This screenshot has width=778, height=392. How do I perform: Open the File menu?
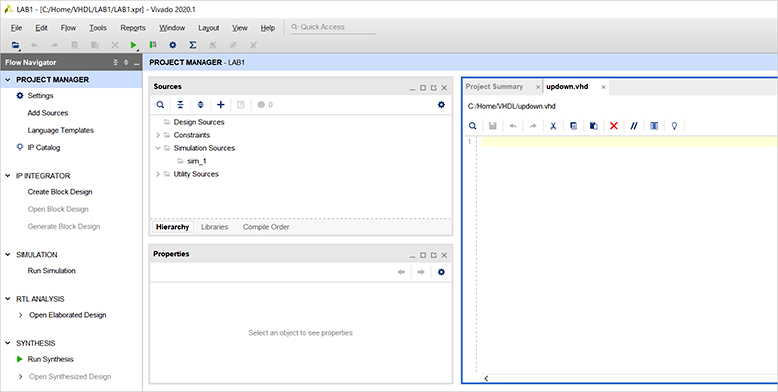click(16, 28)
